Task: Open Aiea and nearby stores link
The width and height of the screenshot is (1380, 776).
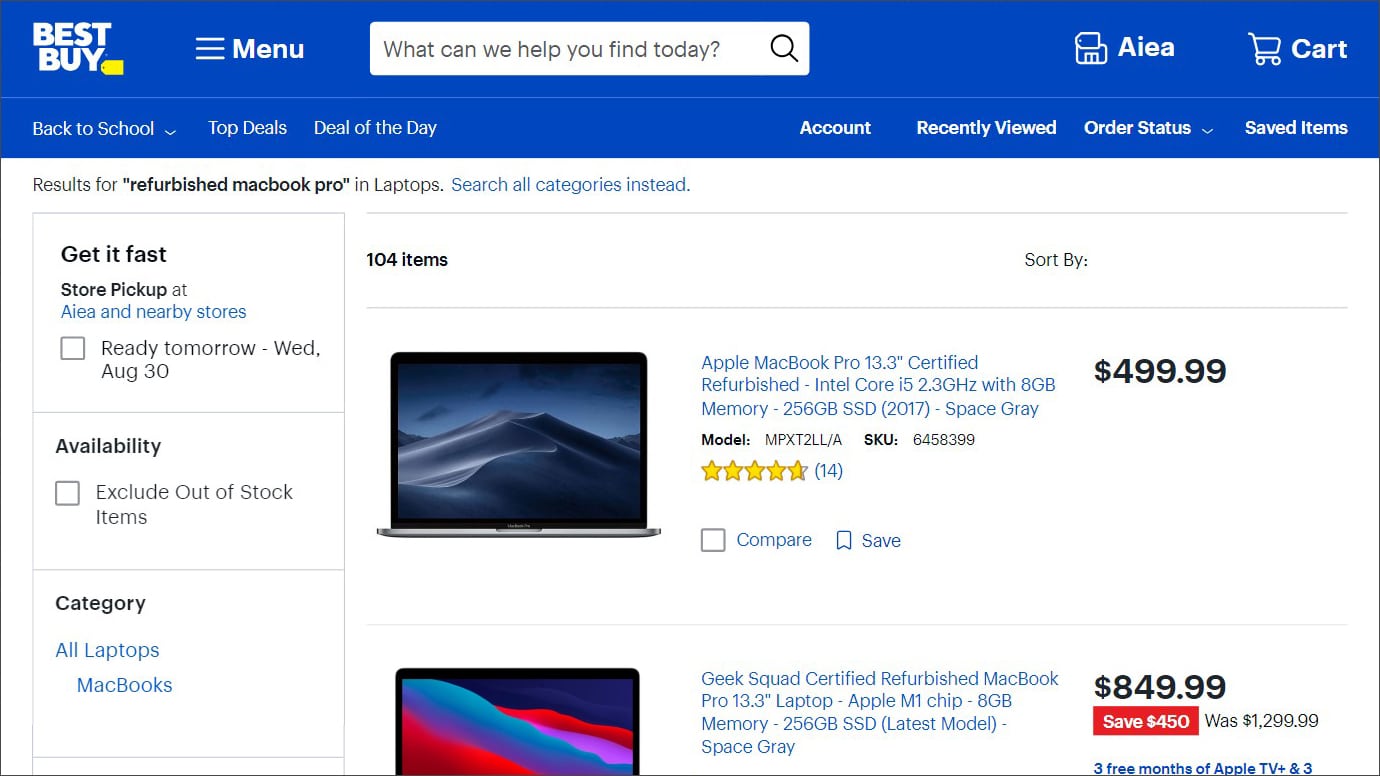Action: [153, 312]
